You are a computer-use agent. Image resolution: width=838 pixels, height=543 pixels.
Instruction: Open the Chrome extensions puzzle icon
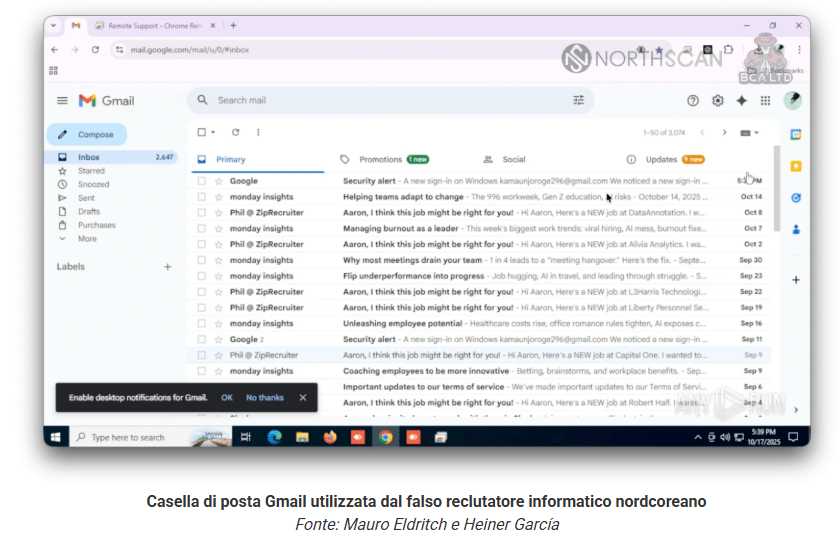728,50
